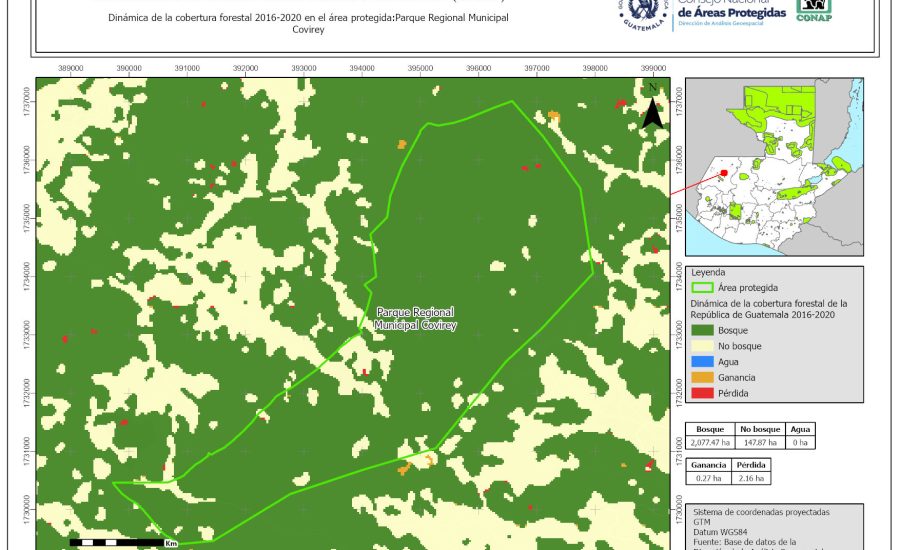Click the red locator dot on inset map
The width and height of the screenshot is (900, 550).
click(723, 173)
